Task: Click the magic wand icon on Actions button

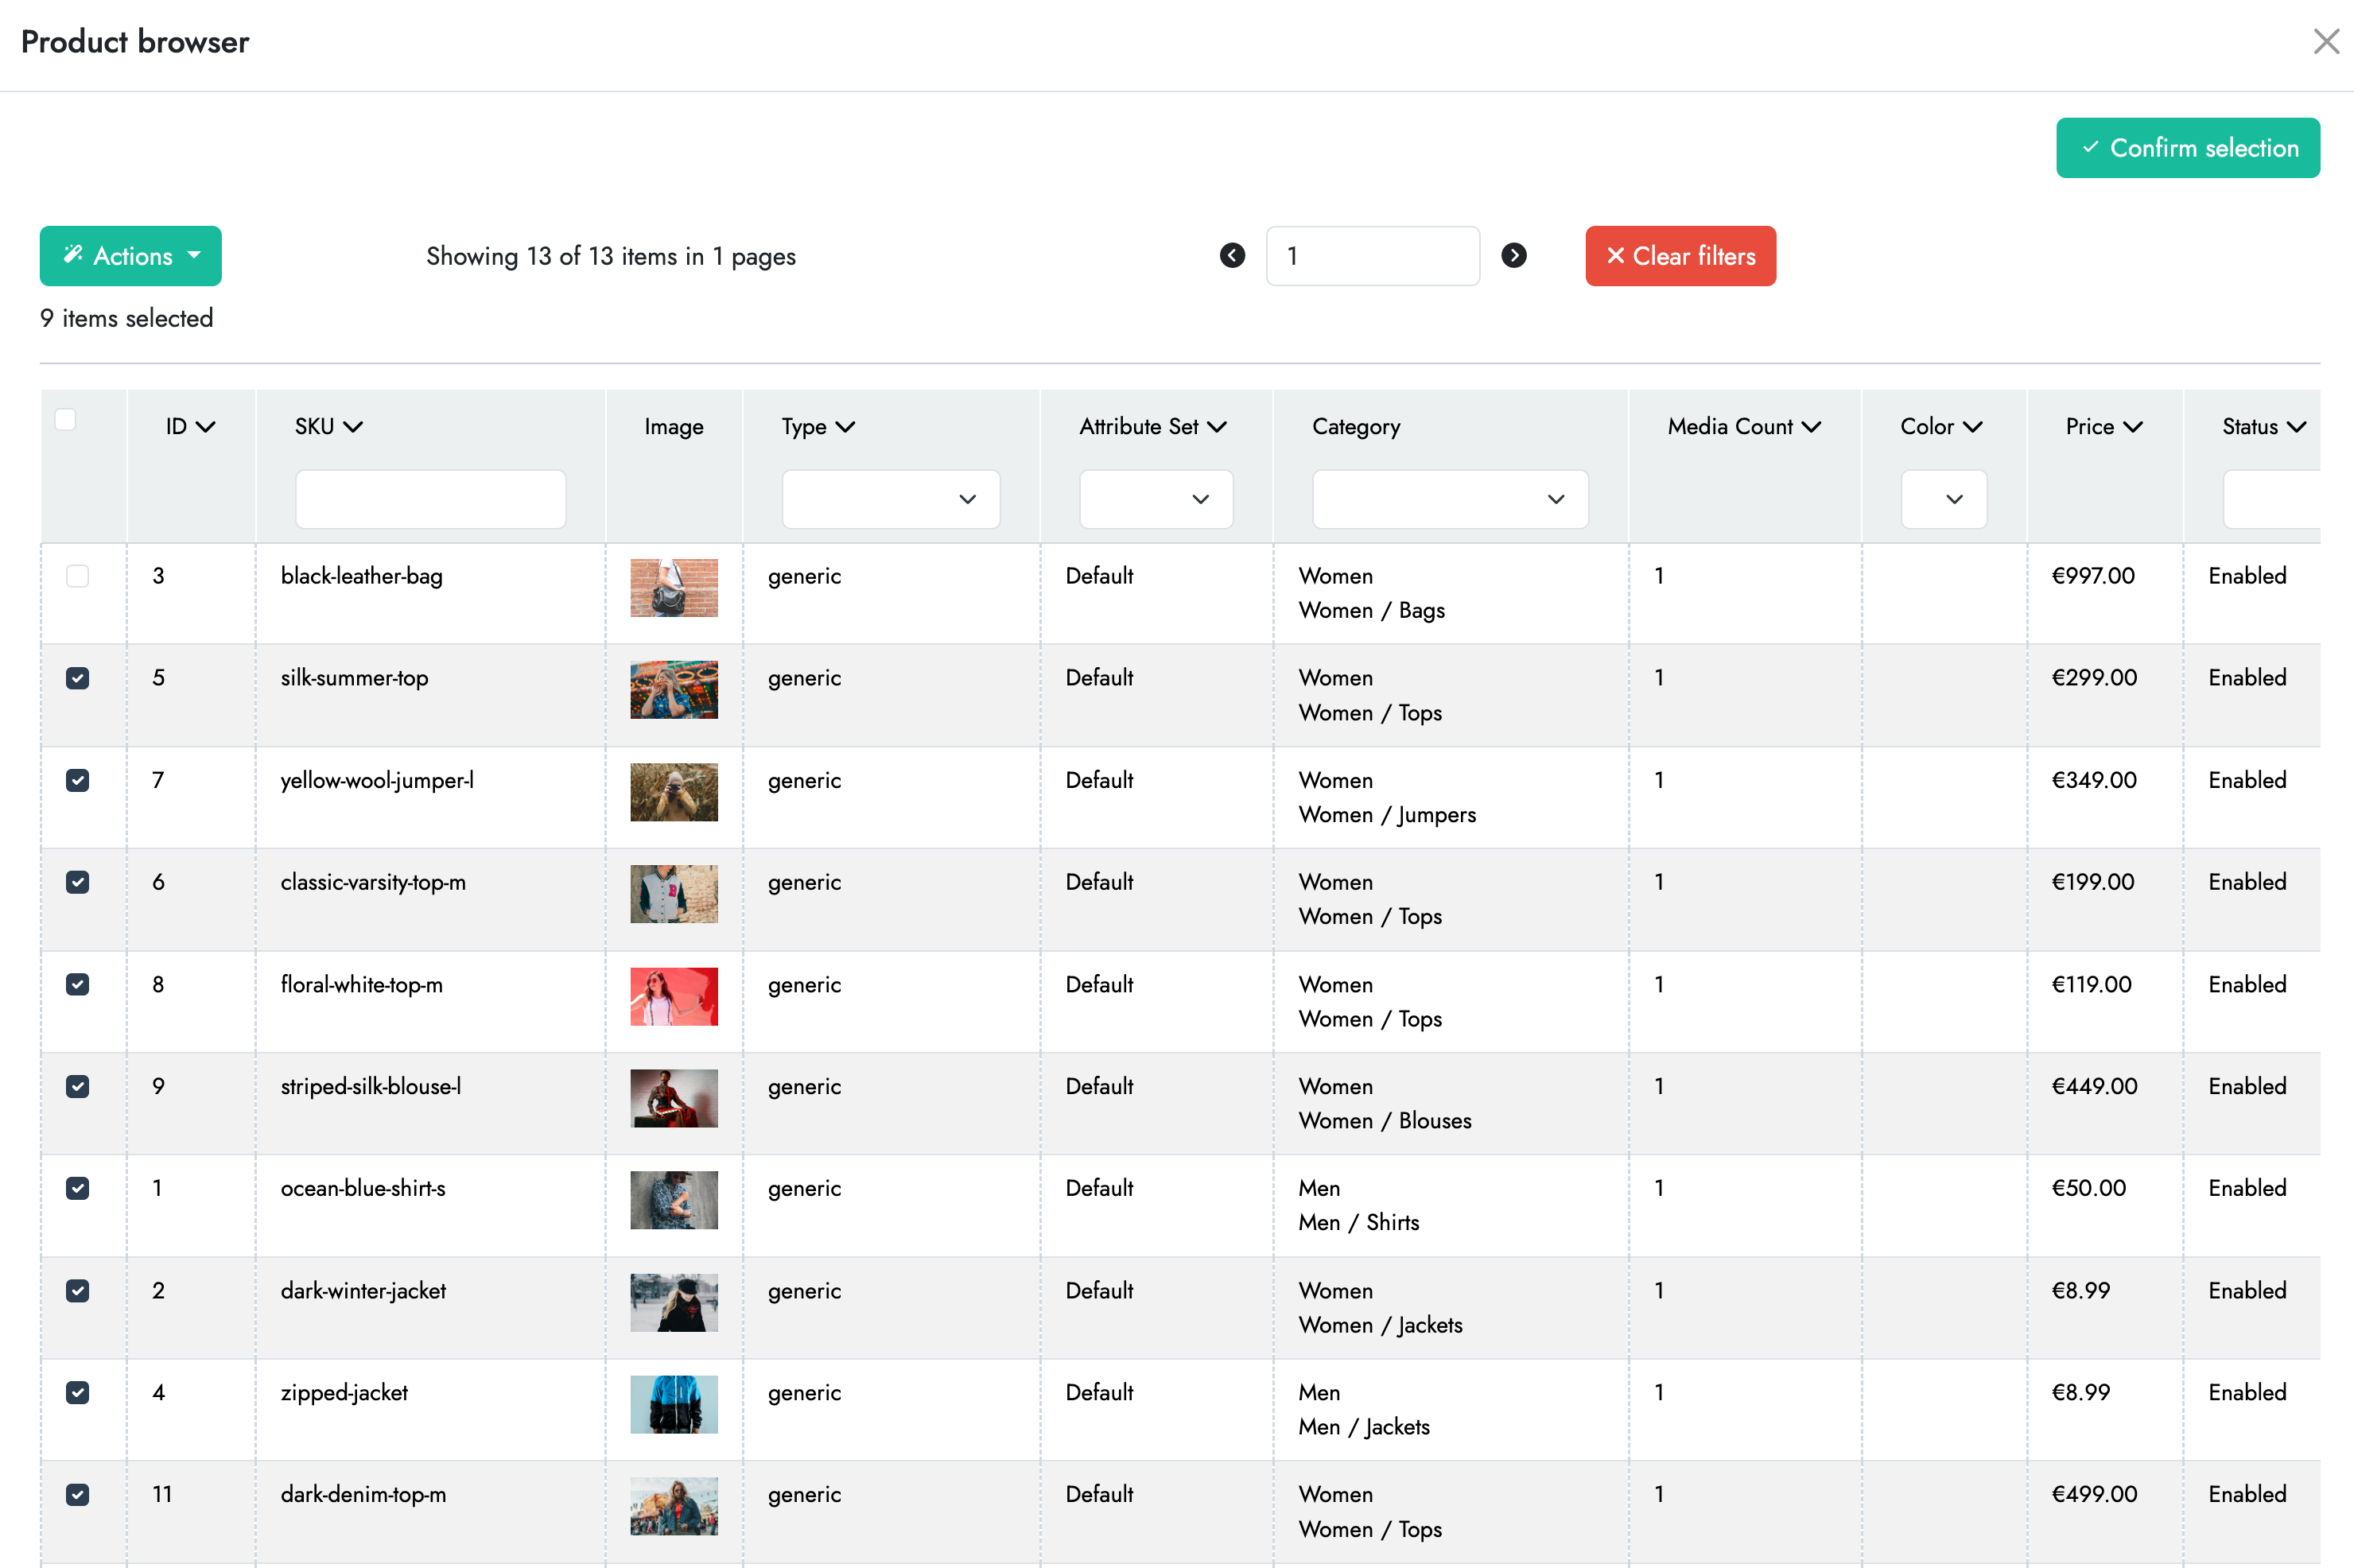Action: click(74, 256)
